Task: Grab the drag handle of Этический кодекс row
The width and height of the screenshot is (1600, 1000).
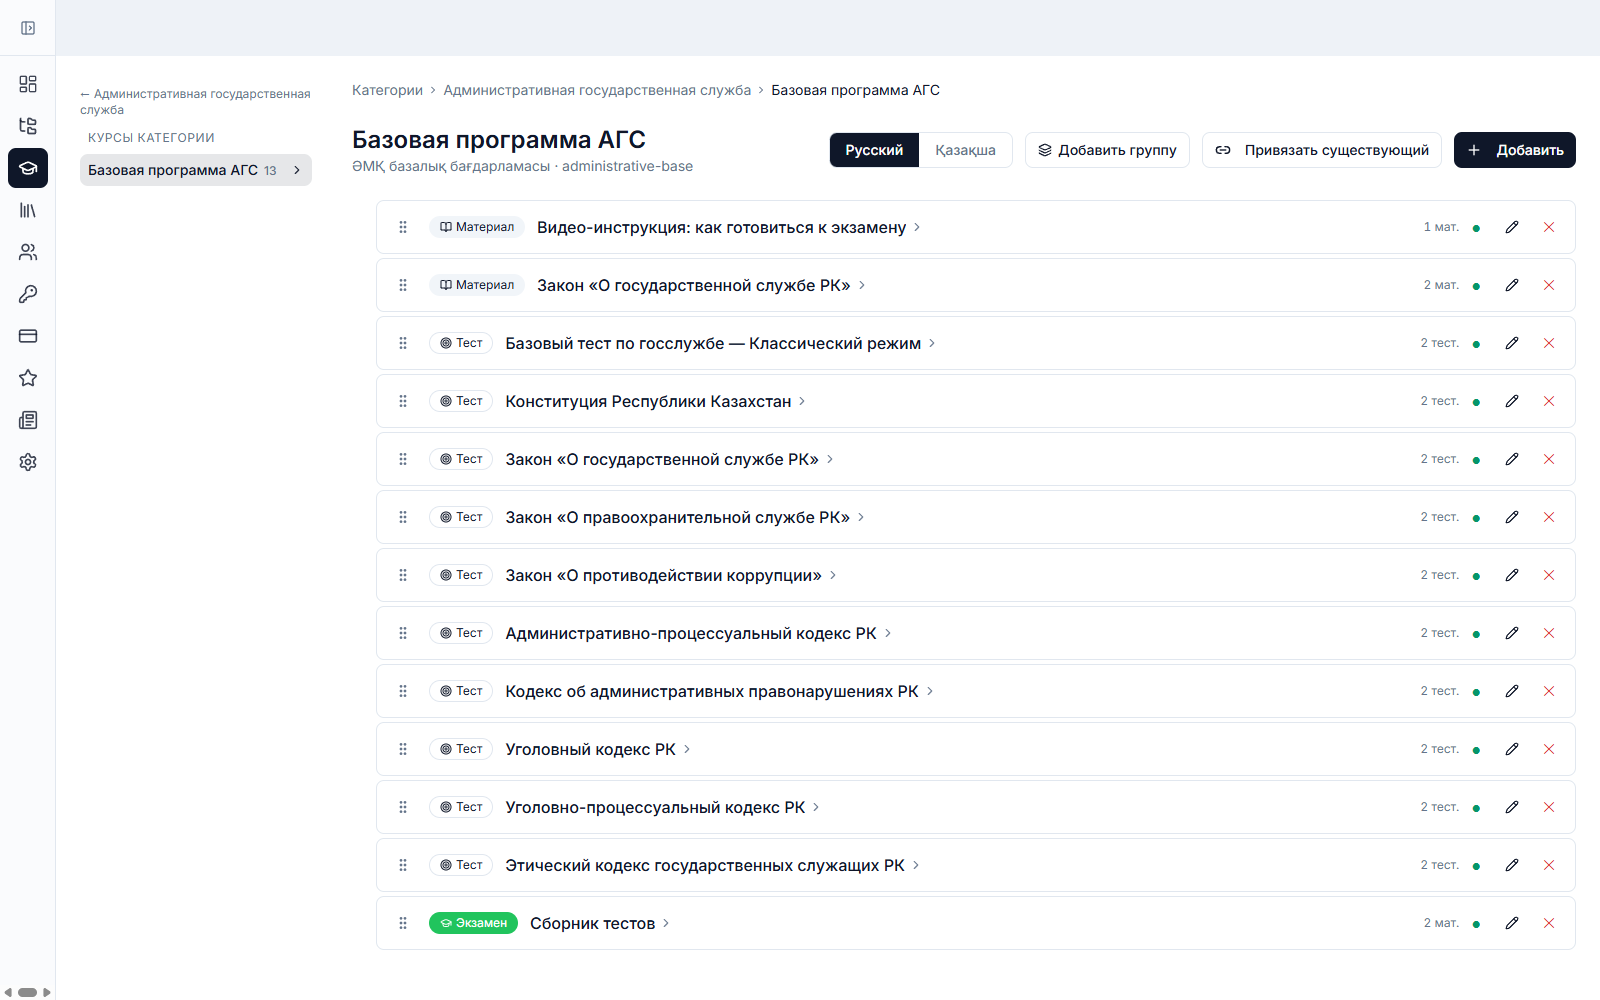Action: point(403,865)
